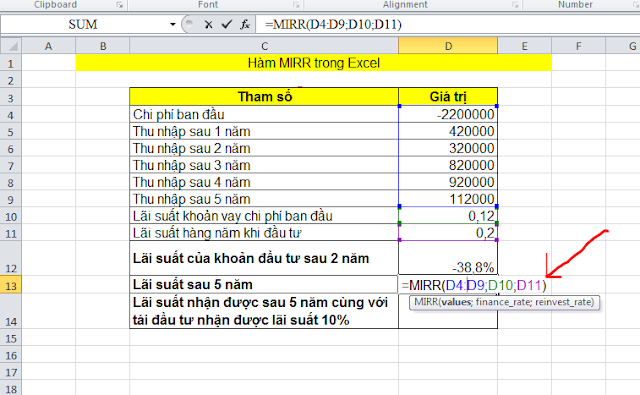Image resolution: width=640 pixels, height=395 pixels.
Task: Click 'finance_rate' in the MIRR tooltip
Action: tap(502, 302)
